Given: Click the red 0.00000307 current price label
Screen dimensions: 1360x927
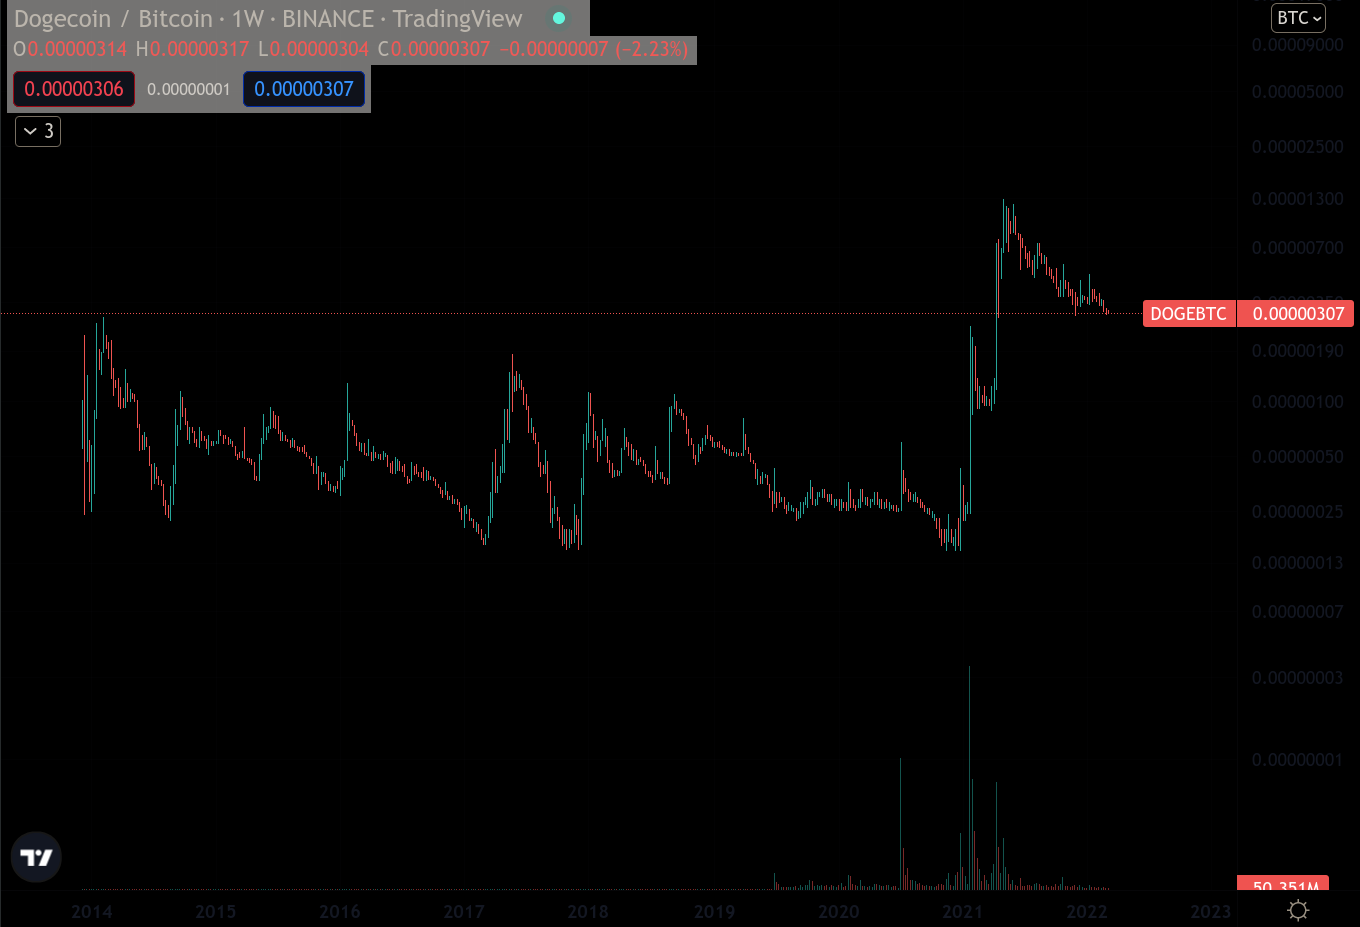Looking at the screenshot, I should (1297, 314).
